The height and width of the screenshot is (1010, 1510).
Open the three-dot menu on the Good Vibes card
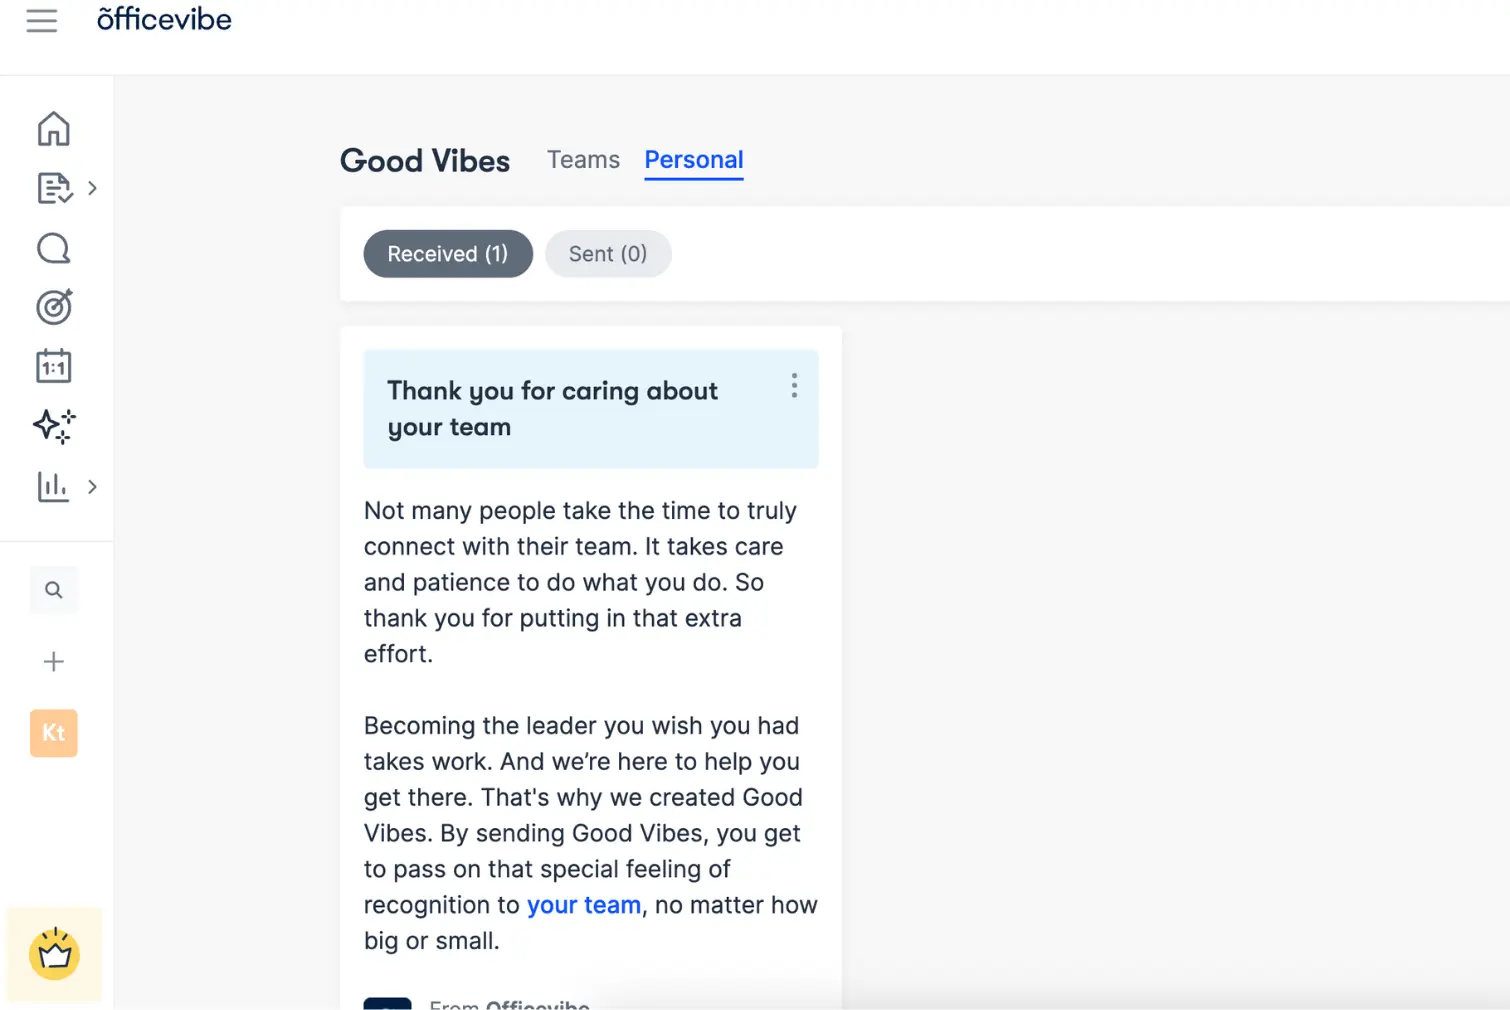(793, 386)
